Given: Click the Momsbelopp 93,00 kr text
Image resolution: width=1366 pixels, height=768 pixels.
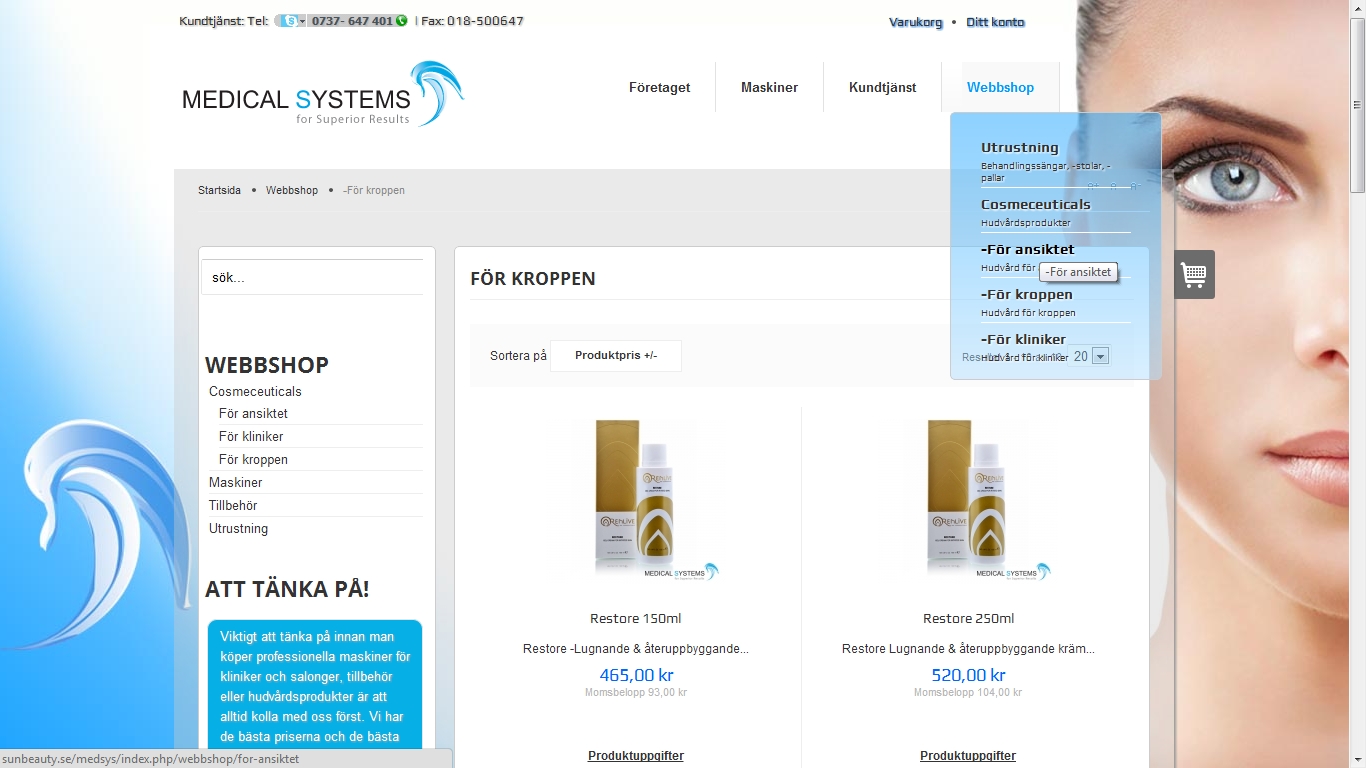Looking at the screenshot, I should click(x=636, y=692).
